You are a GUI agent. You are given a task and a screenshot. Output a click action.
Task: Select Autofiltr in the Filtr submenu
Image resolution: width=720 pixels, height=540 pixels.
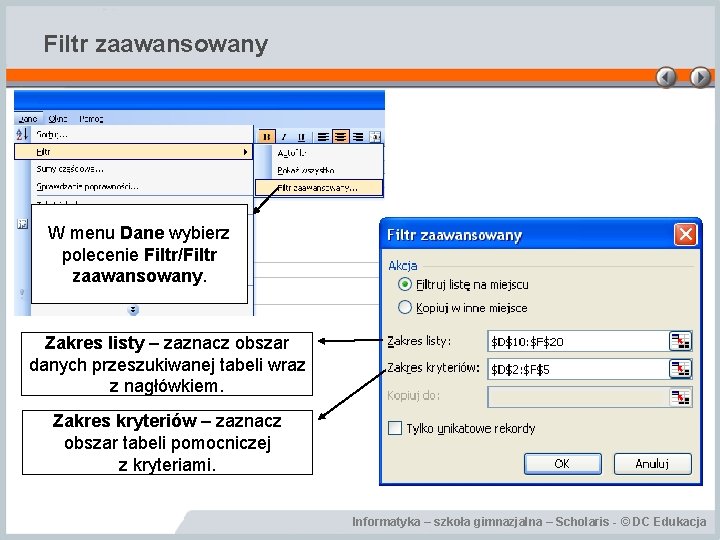319,153
